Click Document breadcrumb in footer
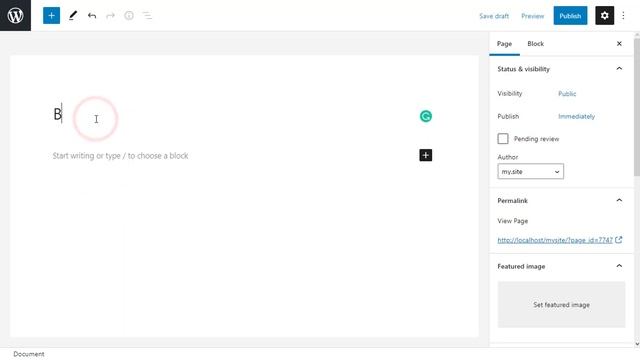The height and width of the screenshot is (360, 640). point(29,354)
